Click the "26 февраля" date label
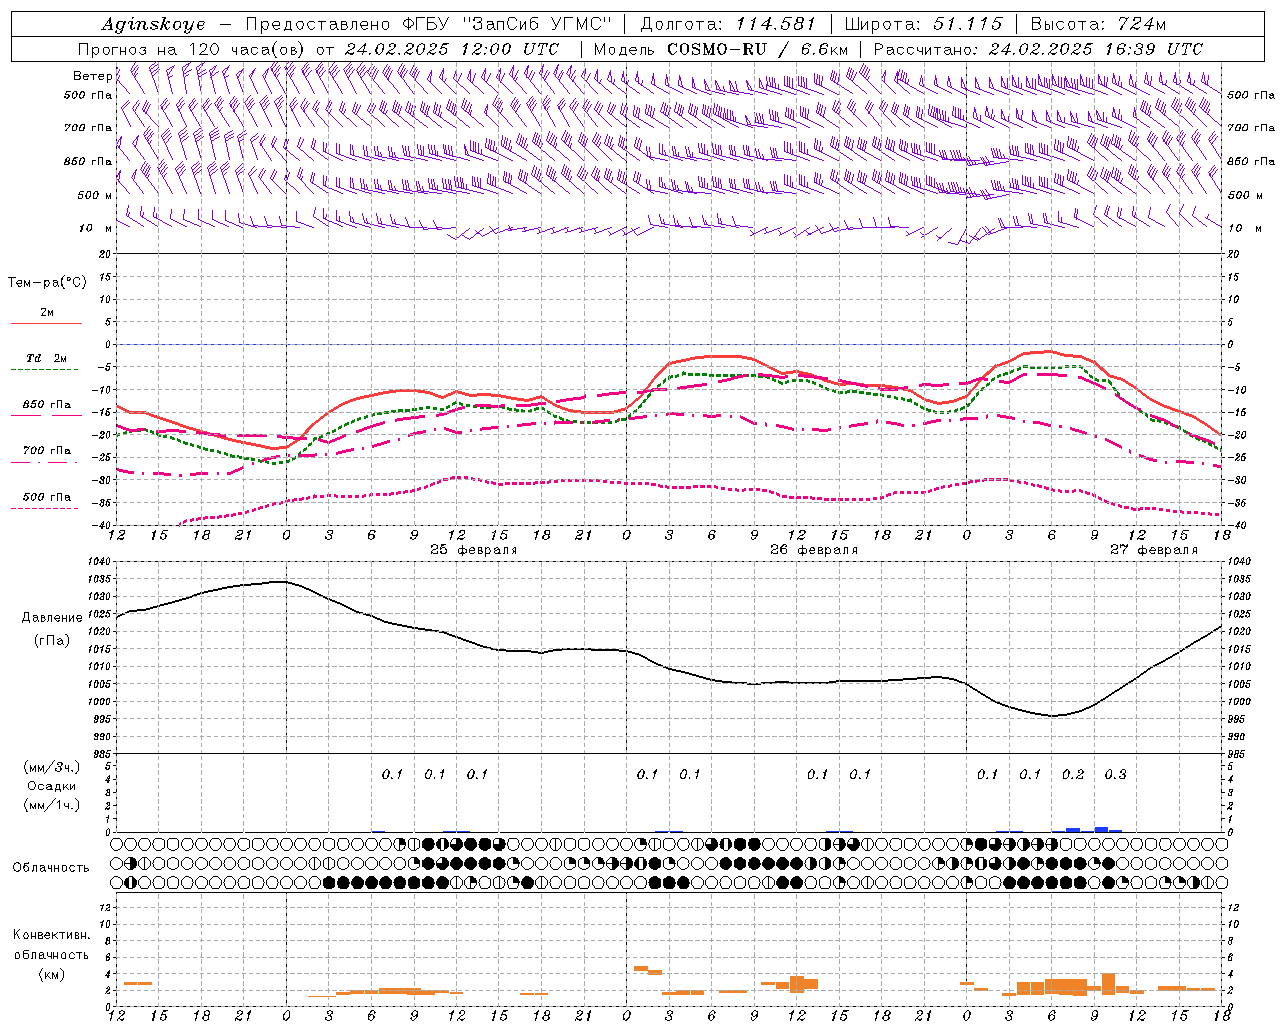Screen dimensions: 1280x1024 (814, 550)
